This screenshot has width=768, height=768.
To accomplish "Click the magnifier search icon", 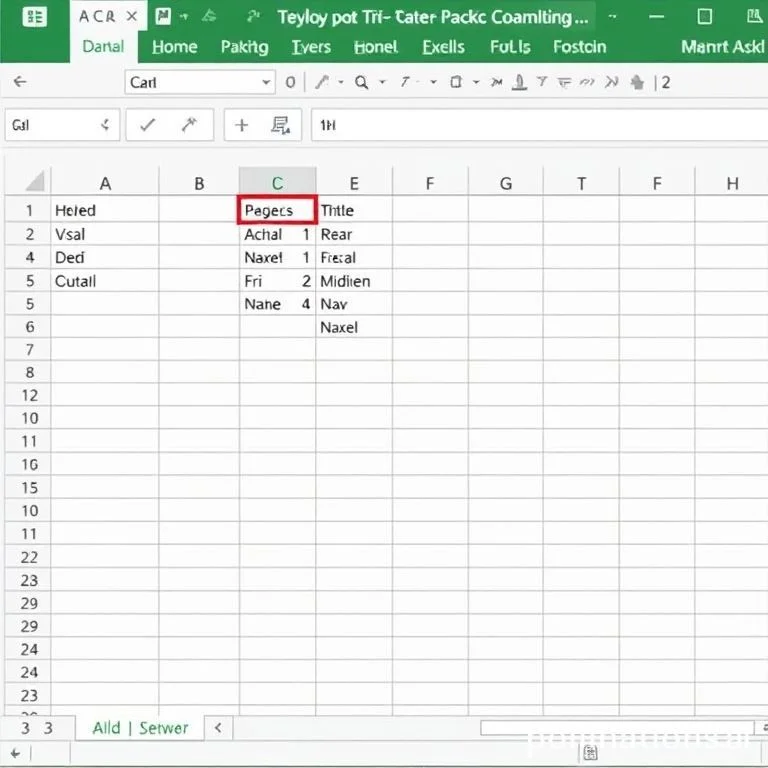I will click(x=361, y=82).
